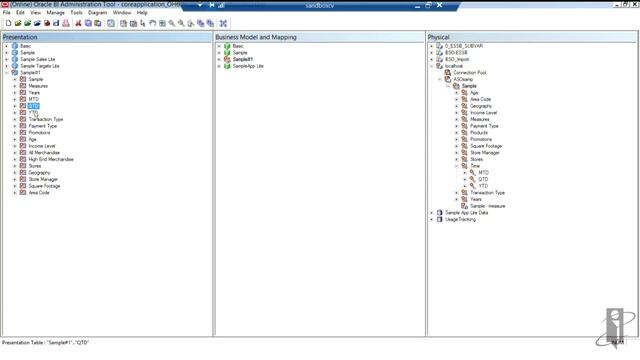The image size is (640, 360).
Task: Click the last toolbar icon with blue arrows
Action: tap(223, 23)
